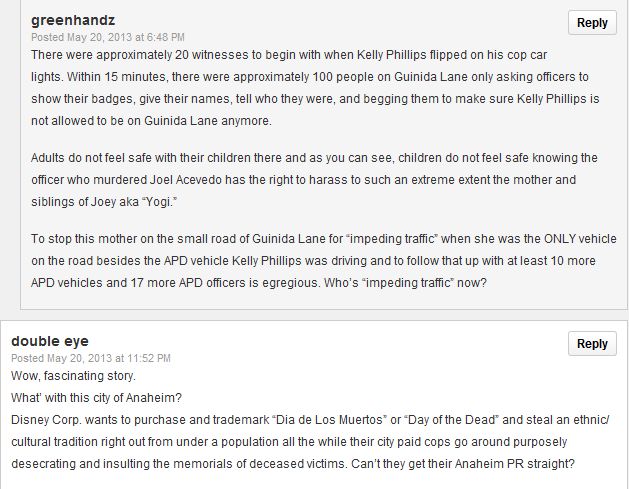Image resolution: width=629 pixels, height=489 pixels.
Task: Click the quoted 'Dia de Los Muertos' phrase
Action: point(329,420)
